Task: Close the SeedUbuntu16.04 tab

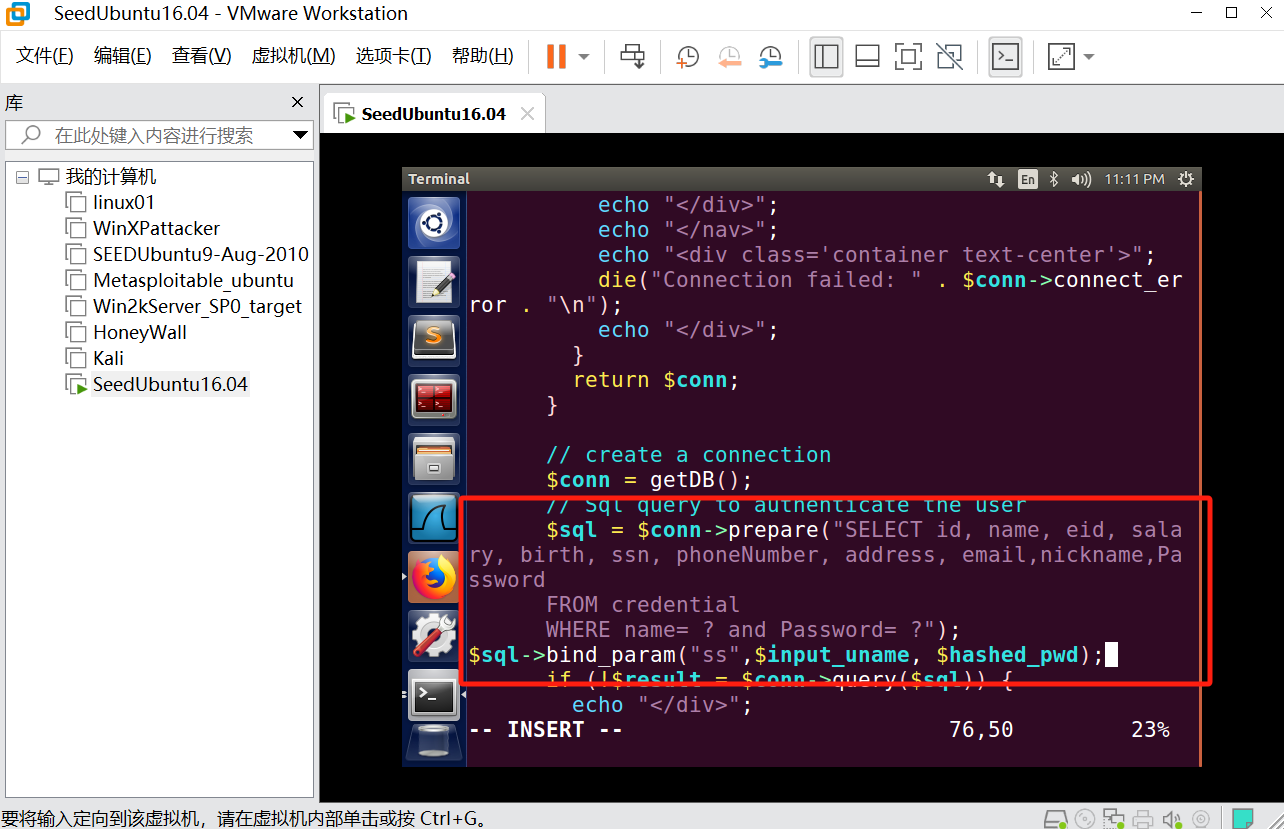Action: (x=527, y=114)
